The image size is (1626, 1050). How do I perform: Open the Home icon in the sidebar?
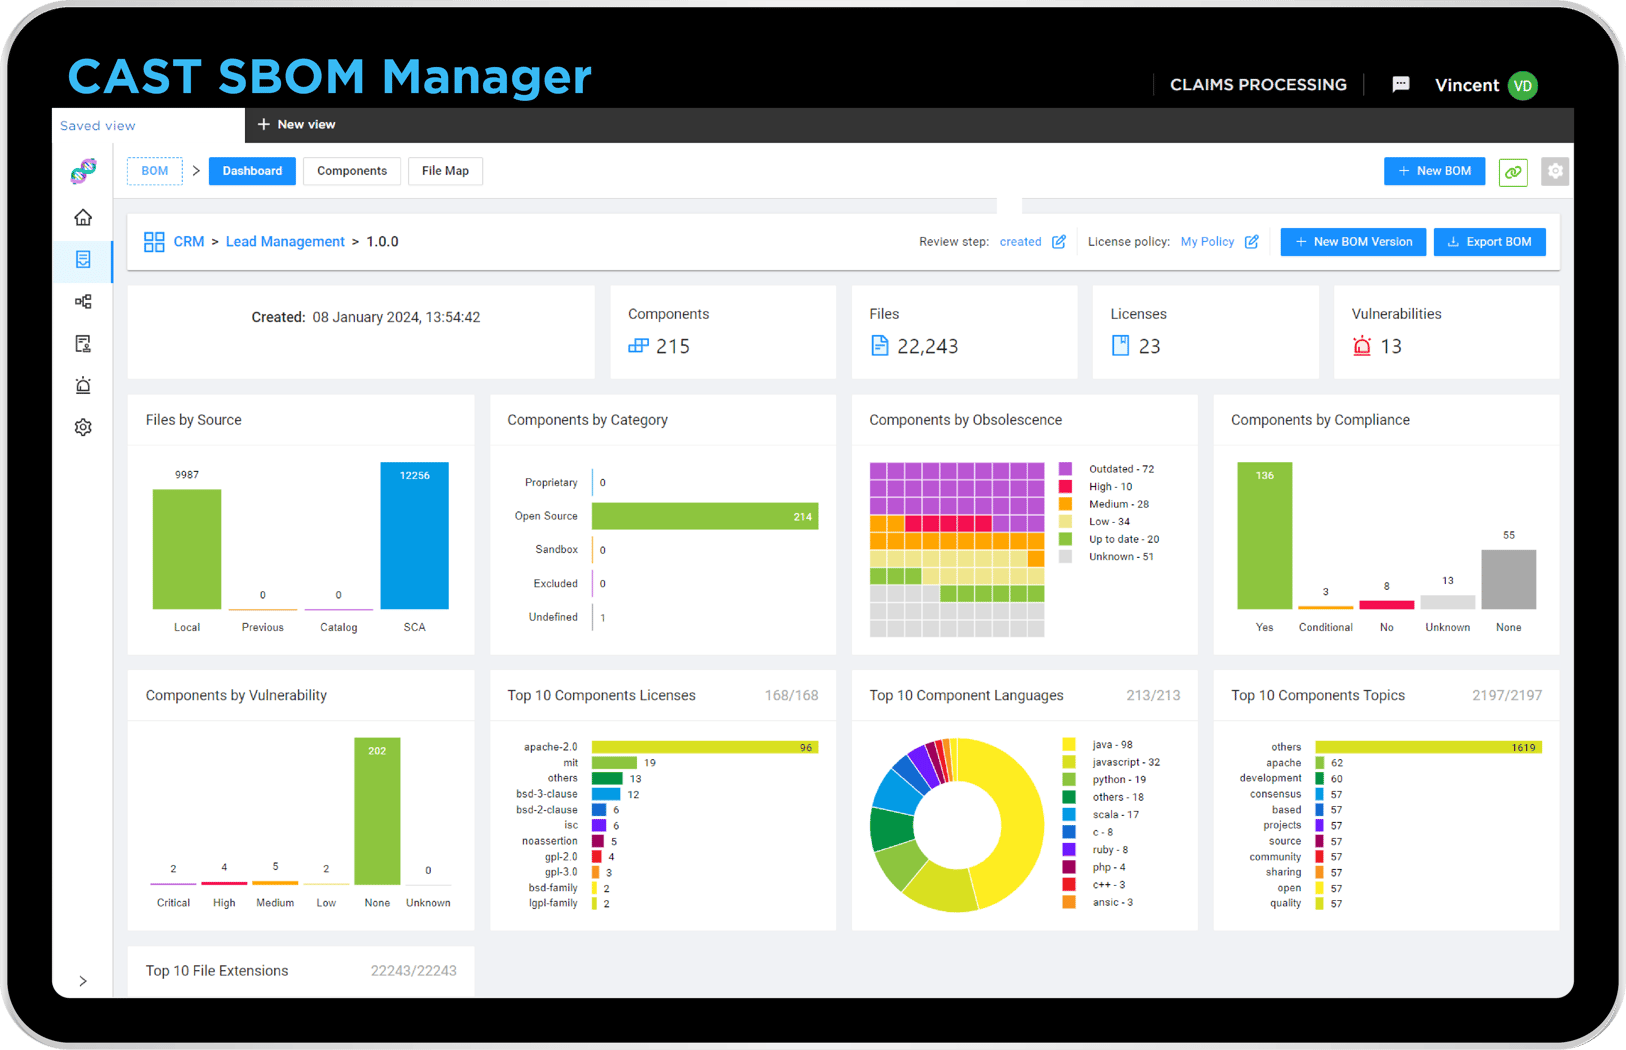(x=83, y=217)
